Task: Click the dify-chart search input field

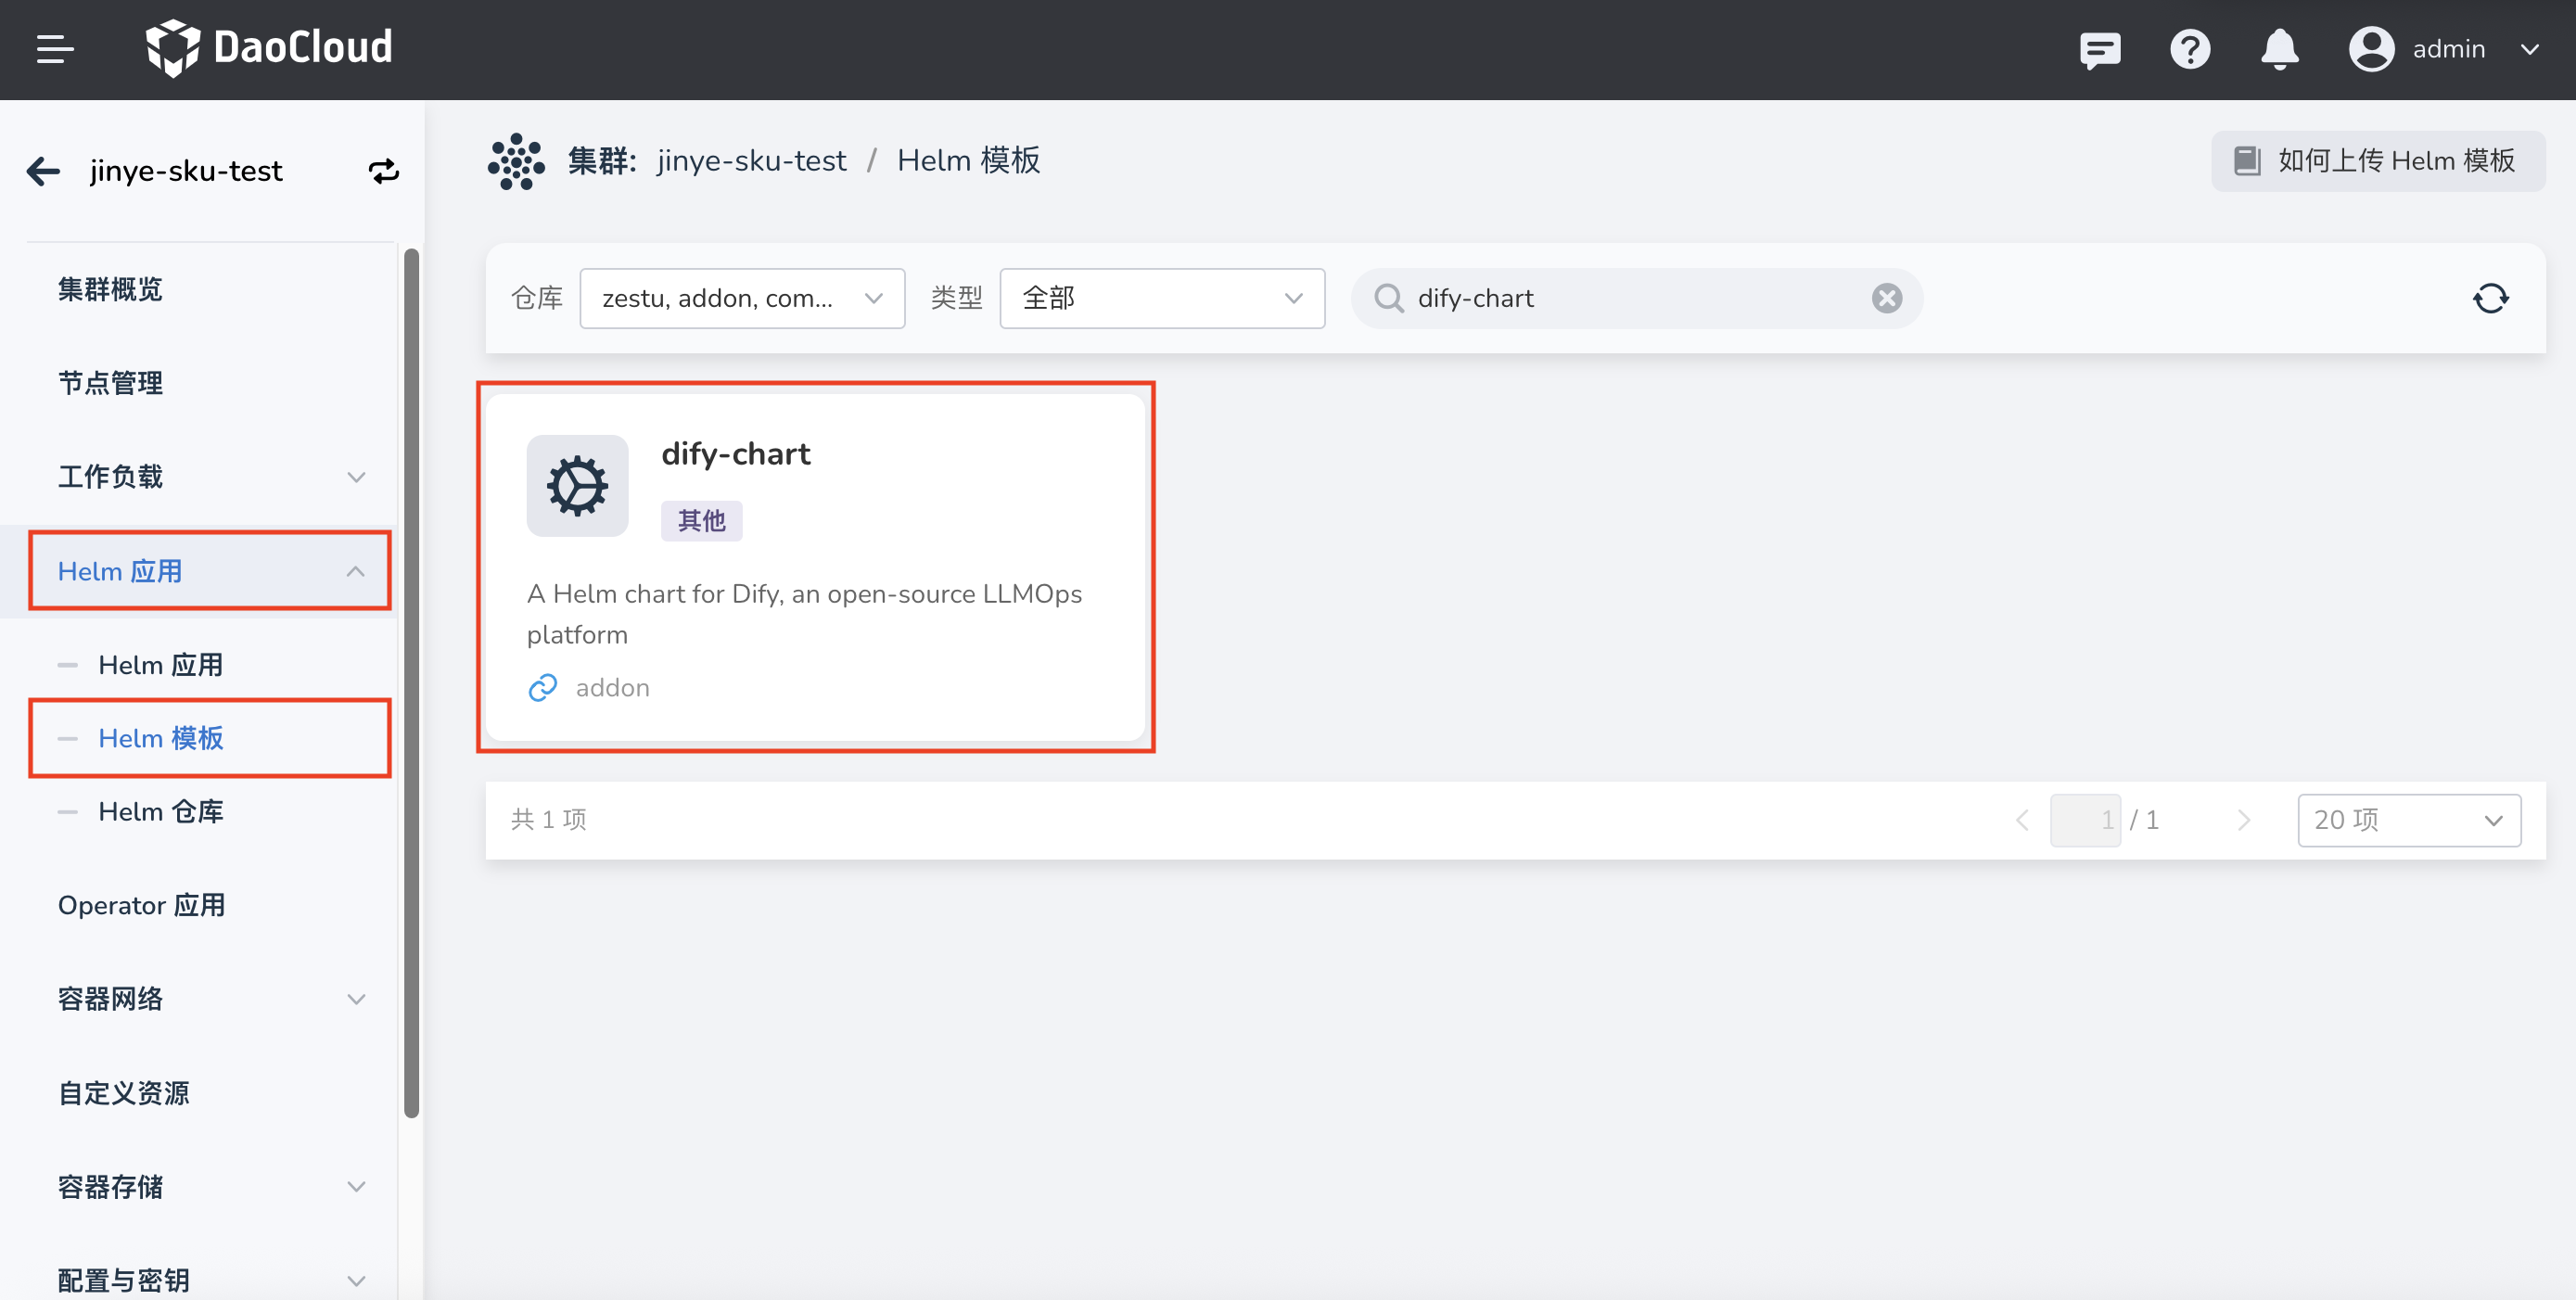Action: click(1635, 298)
